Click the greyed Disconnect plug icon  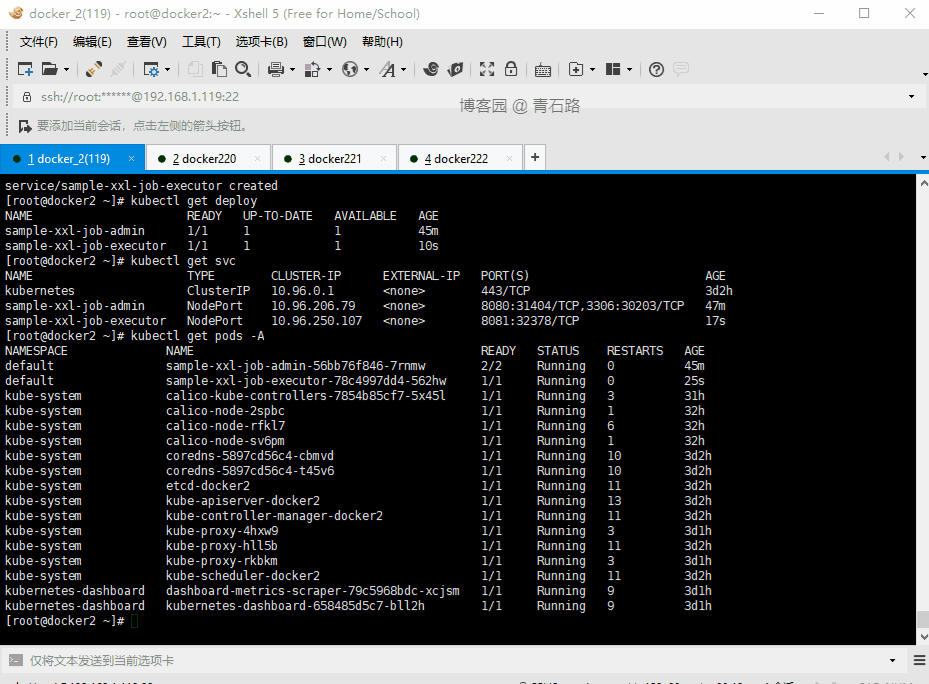click(x=118, y=69)
